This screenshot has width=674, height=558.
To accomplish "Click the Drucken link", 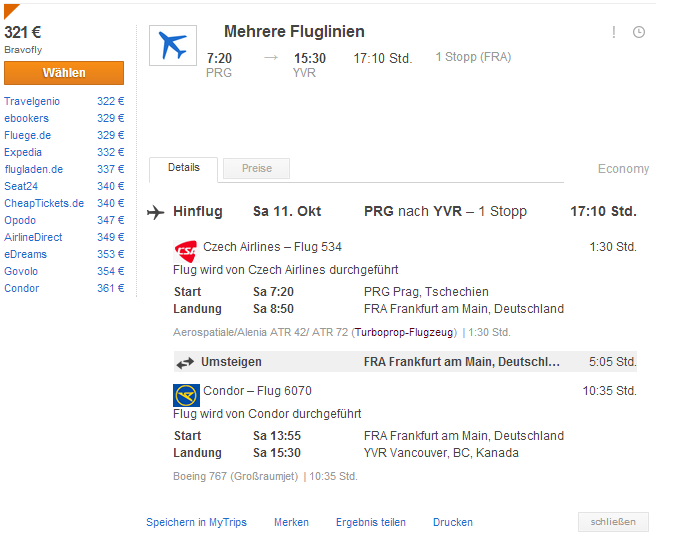I will pyautogui.click(x=453, y=522).
